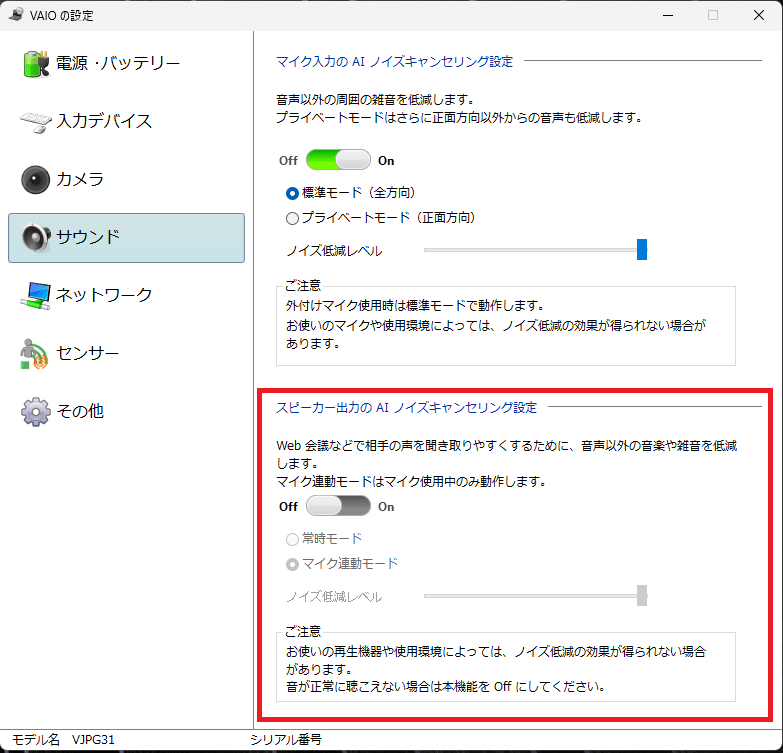Click the VAIO の設定 window title
This screenshot has width=783, height=753.
click(x=61, y=15)
